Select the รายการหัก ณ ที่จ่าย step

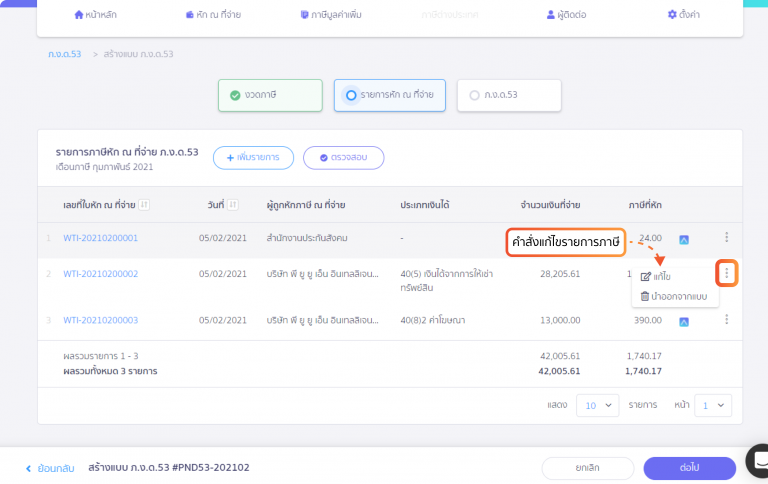389,95
